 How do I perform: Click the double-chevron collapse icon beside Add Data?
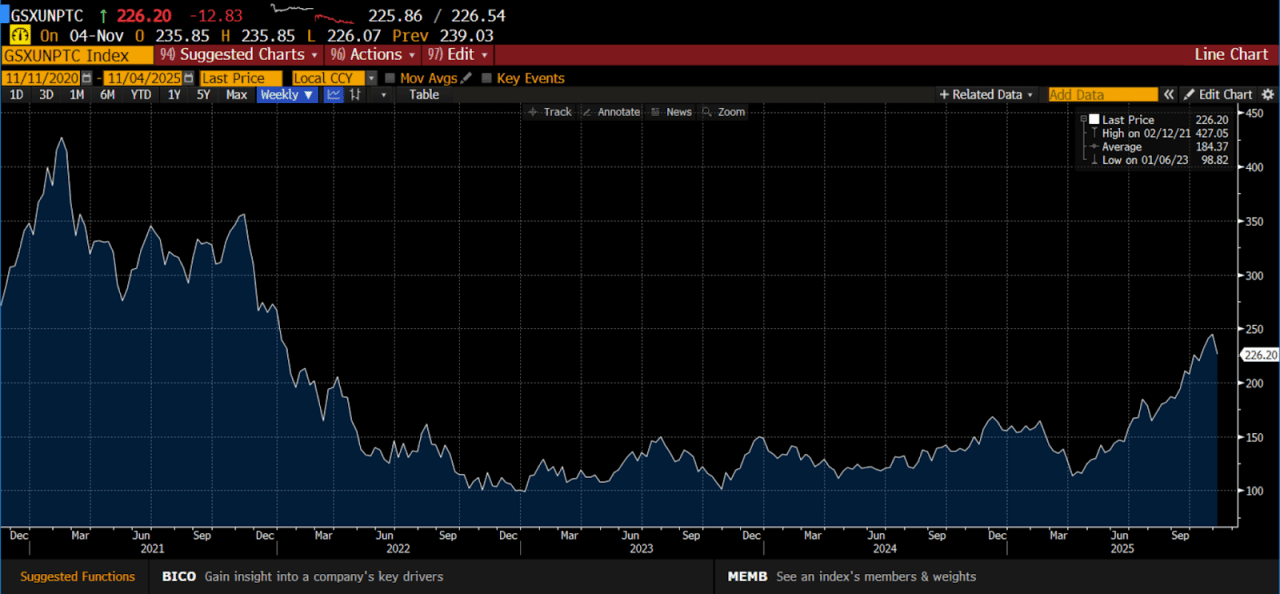pos(1167,95)
